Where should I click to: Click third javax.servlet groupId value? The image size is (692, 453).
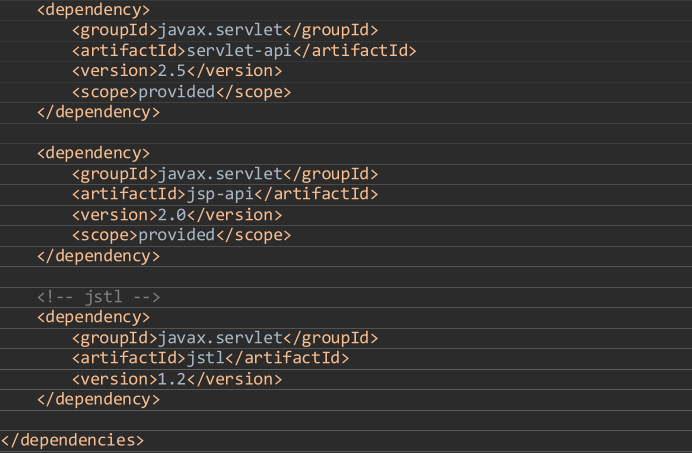pyautogui.click(x=220, y=338)
